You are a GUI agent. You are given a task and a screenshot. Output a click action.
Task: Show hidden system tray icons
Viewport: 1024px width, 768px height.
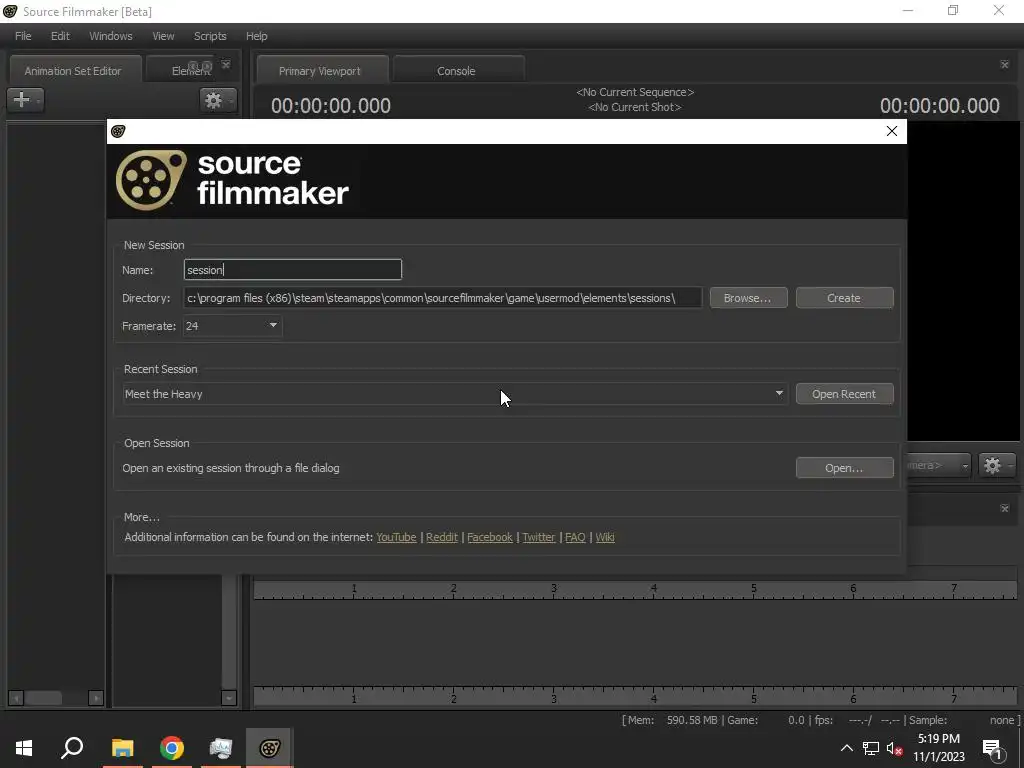click(846, 748)
